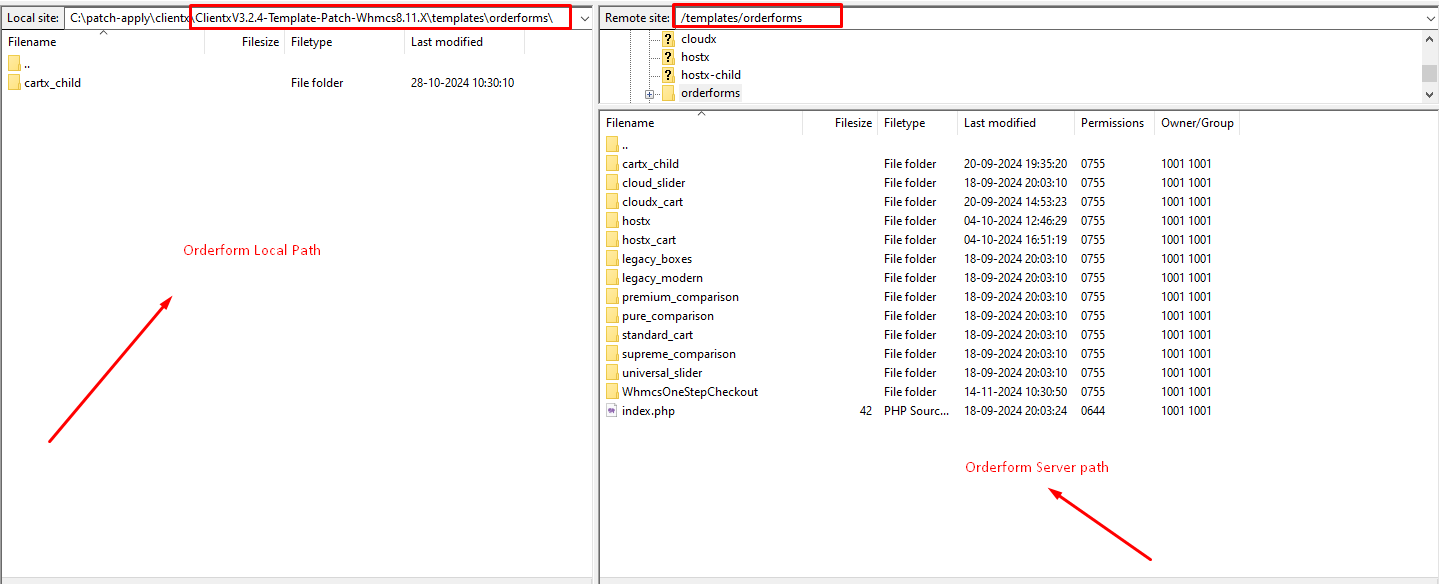This screenshot has width=1439, height=584.
Task: Select the WhmcsOneStepCheckout folder icon
Action: [x=612, y=392]
